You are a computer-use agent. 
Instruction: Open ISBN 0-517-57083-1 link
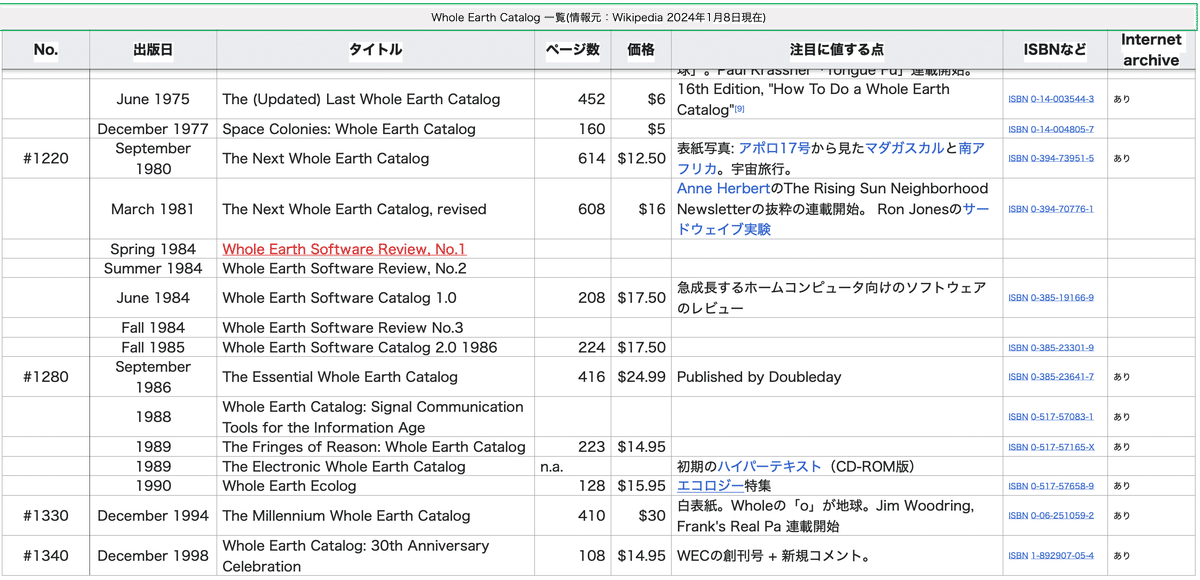1051,417
